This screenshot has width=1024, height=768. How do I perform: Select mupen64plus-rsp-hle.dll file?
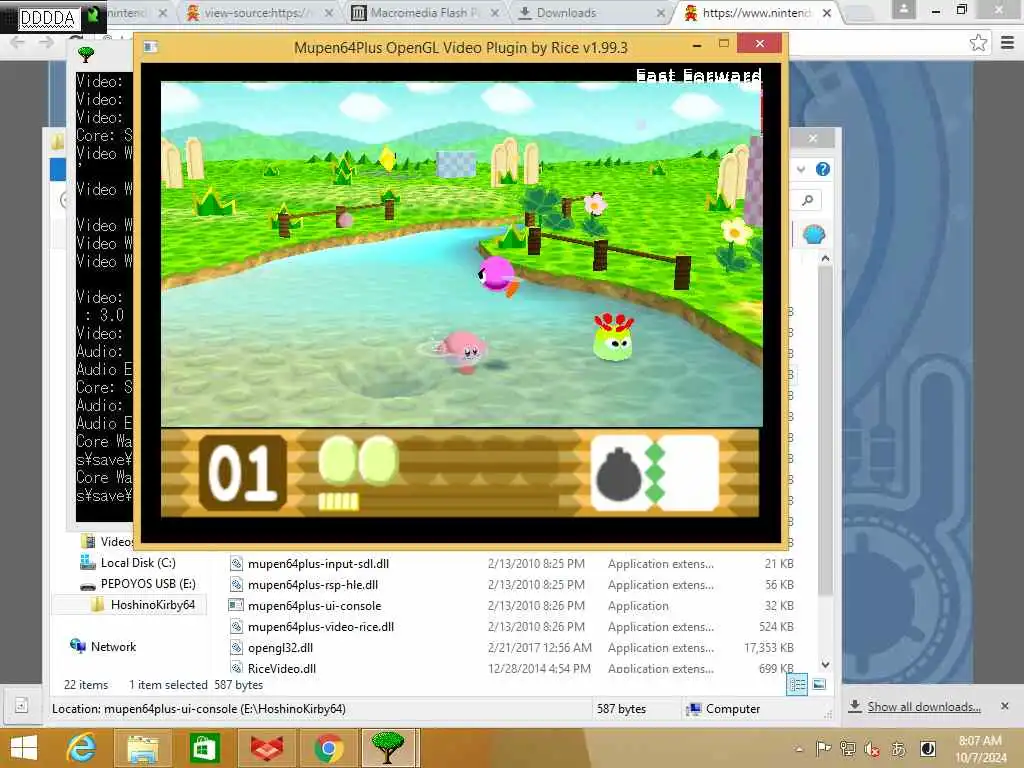click(x=313, y=584)
